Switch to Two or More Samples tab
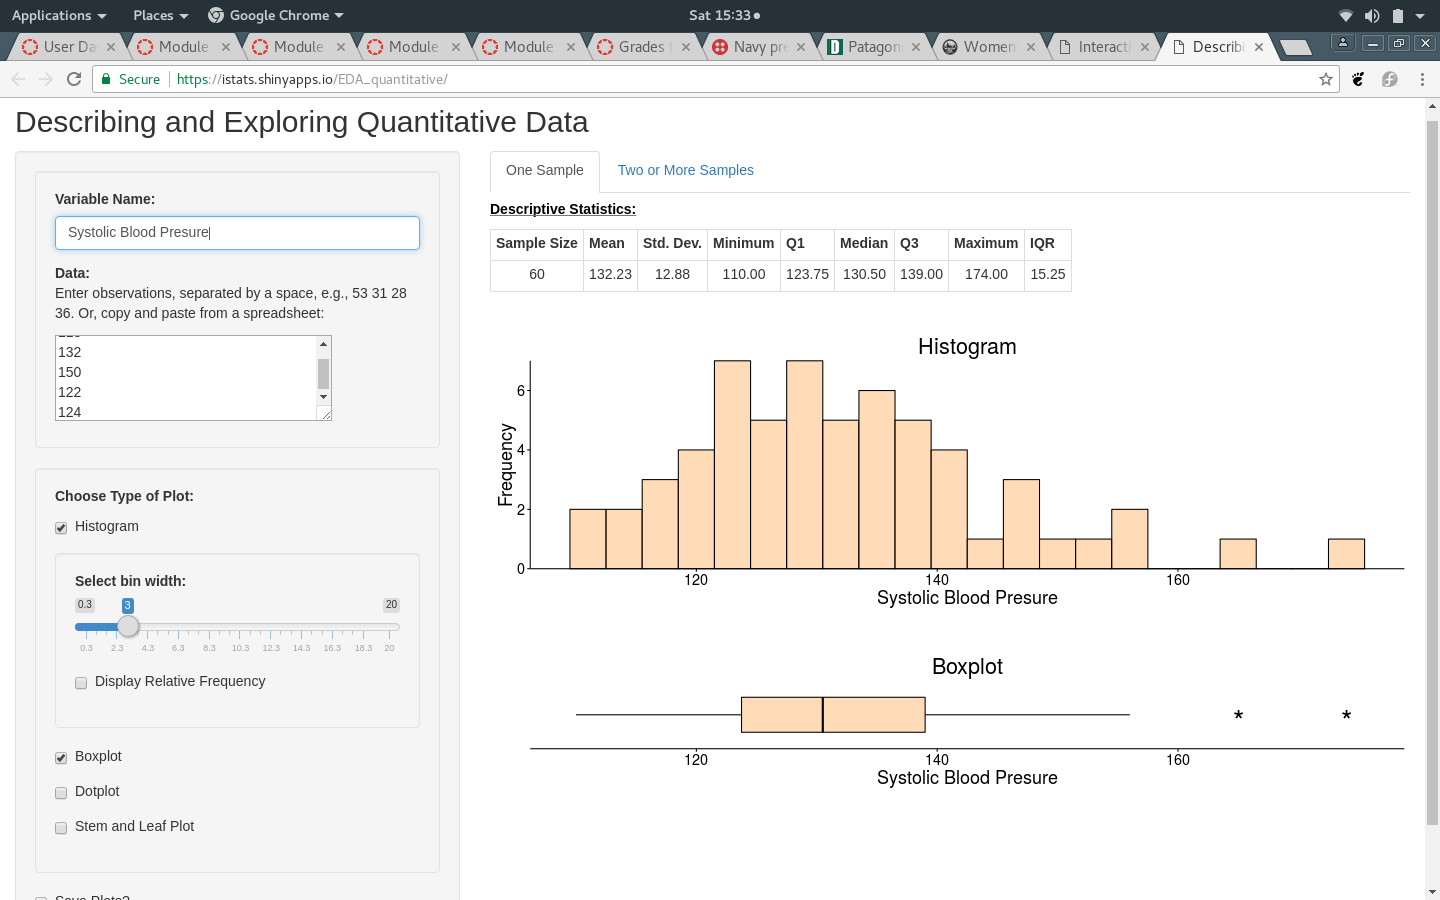The image size is (1440, 900). coord(685,170)
